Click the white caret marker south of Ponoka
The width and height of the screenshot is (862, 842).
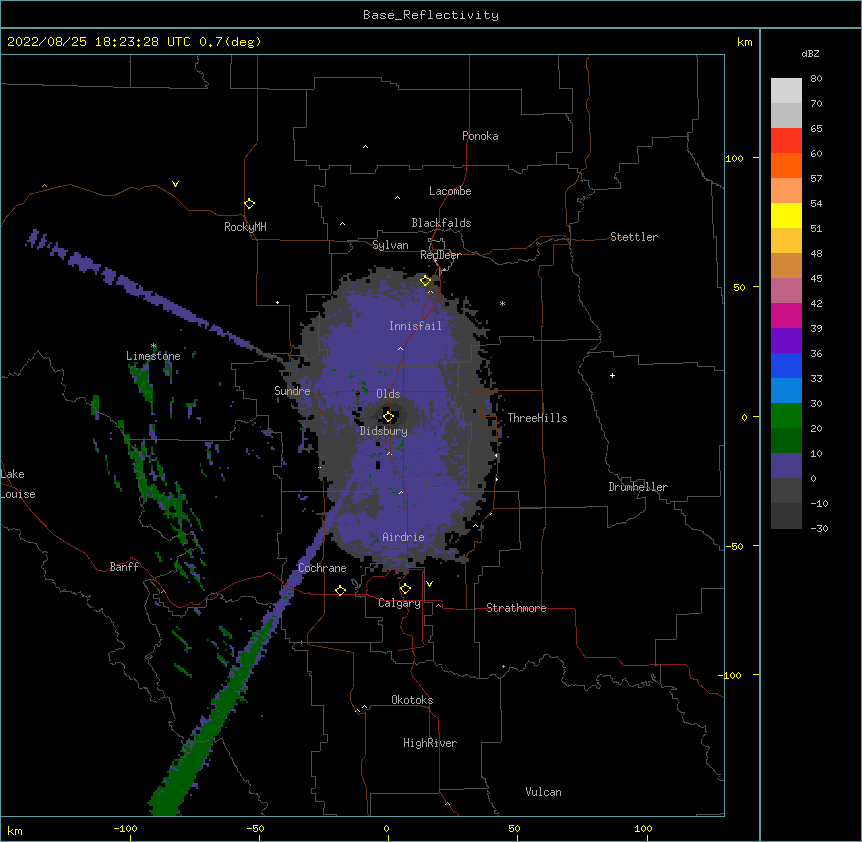point(365,147)
